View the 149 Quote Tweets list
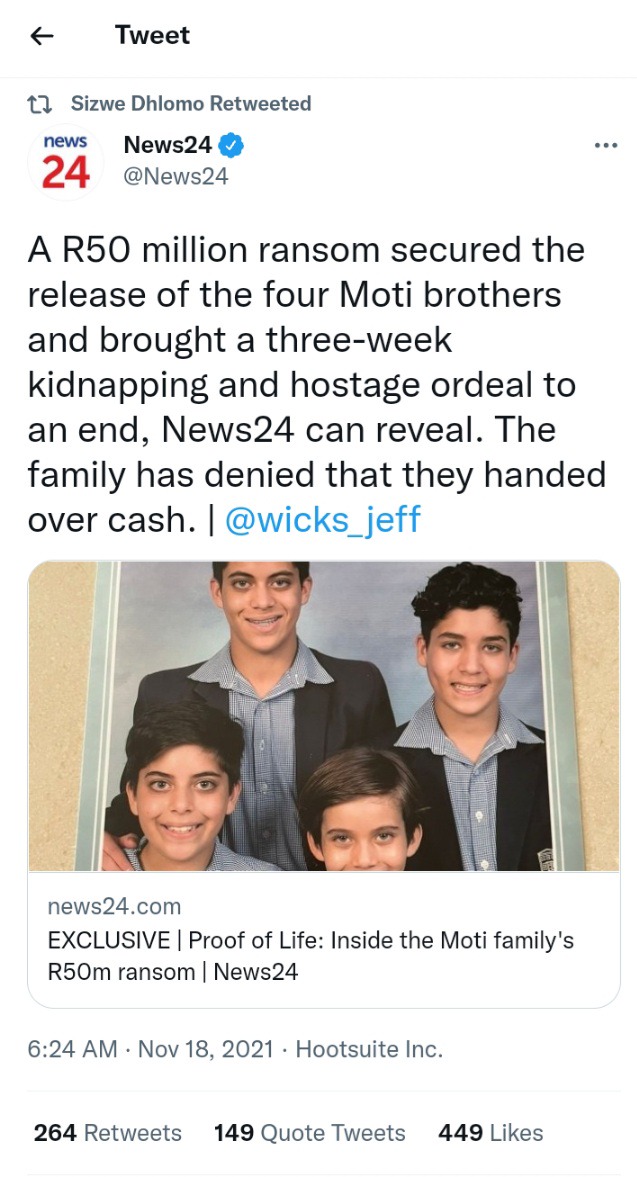 click(x=309, y=1133)
